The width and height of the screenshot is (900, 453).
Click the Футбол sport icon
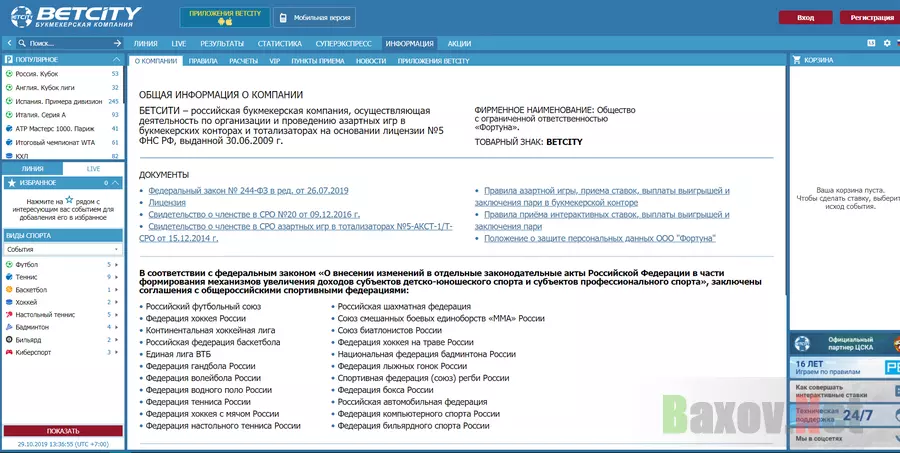(x=9, y=265)
